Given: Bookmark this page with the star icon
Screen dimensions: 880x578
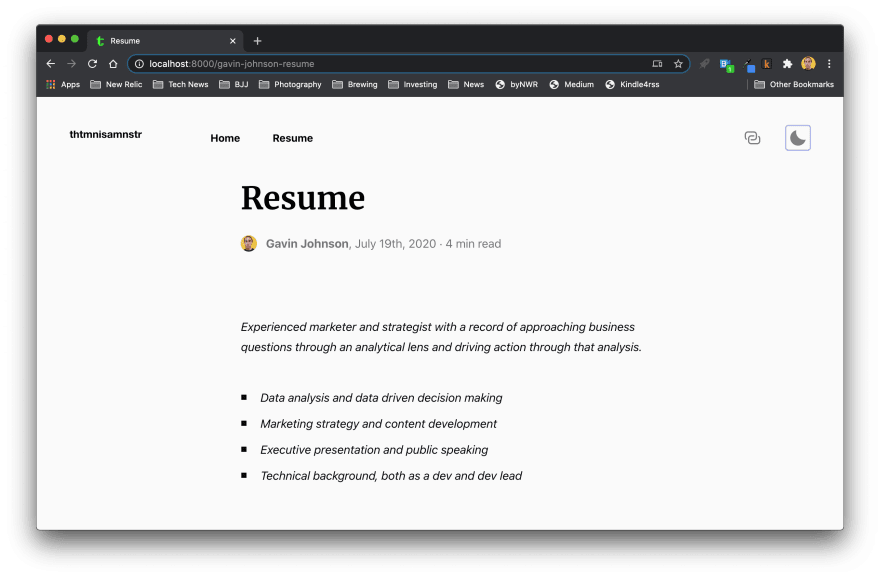Looking at the screenshot, I should point(678,64).
